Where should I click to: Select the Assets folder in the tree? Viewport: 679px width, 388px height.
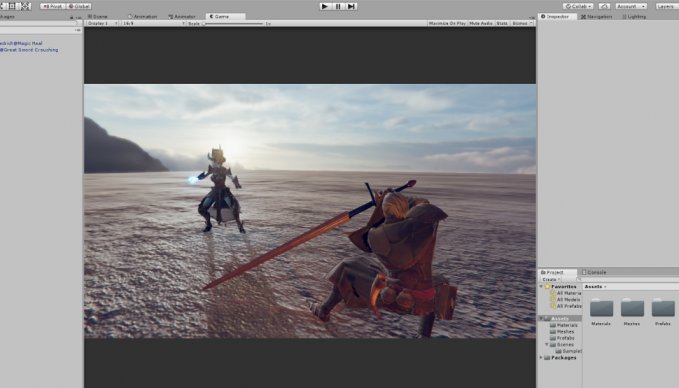[x=559, y=319]
